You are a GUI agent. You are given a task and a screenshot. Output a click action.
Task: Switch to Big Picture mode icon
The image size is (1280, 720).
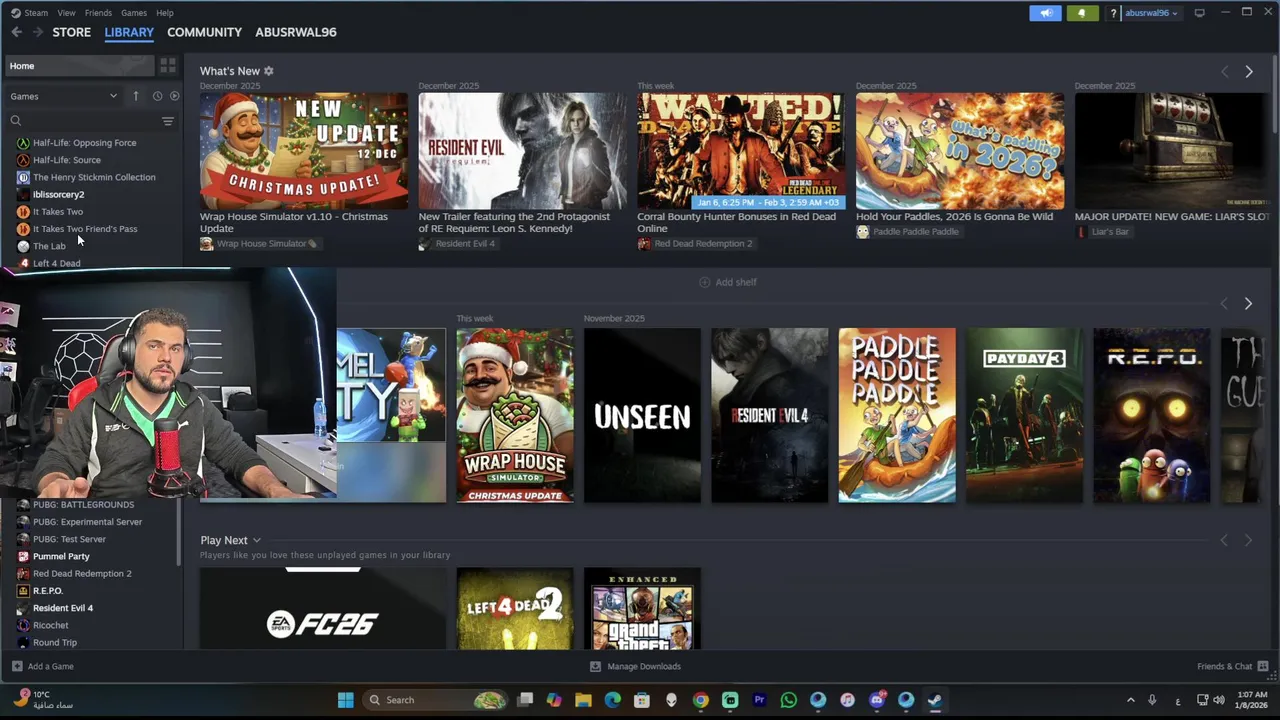1199,13
